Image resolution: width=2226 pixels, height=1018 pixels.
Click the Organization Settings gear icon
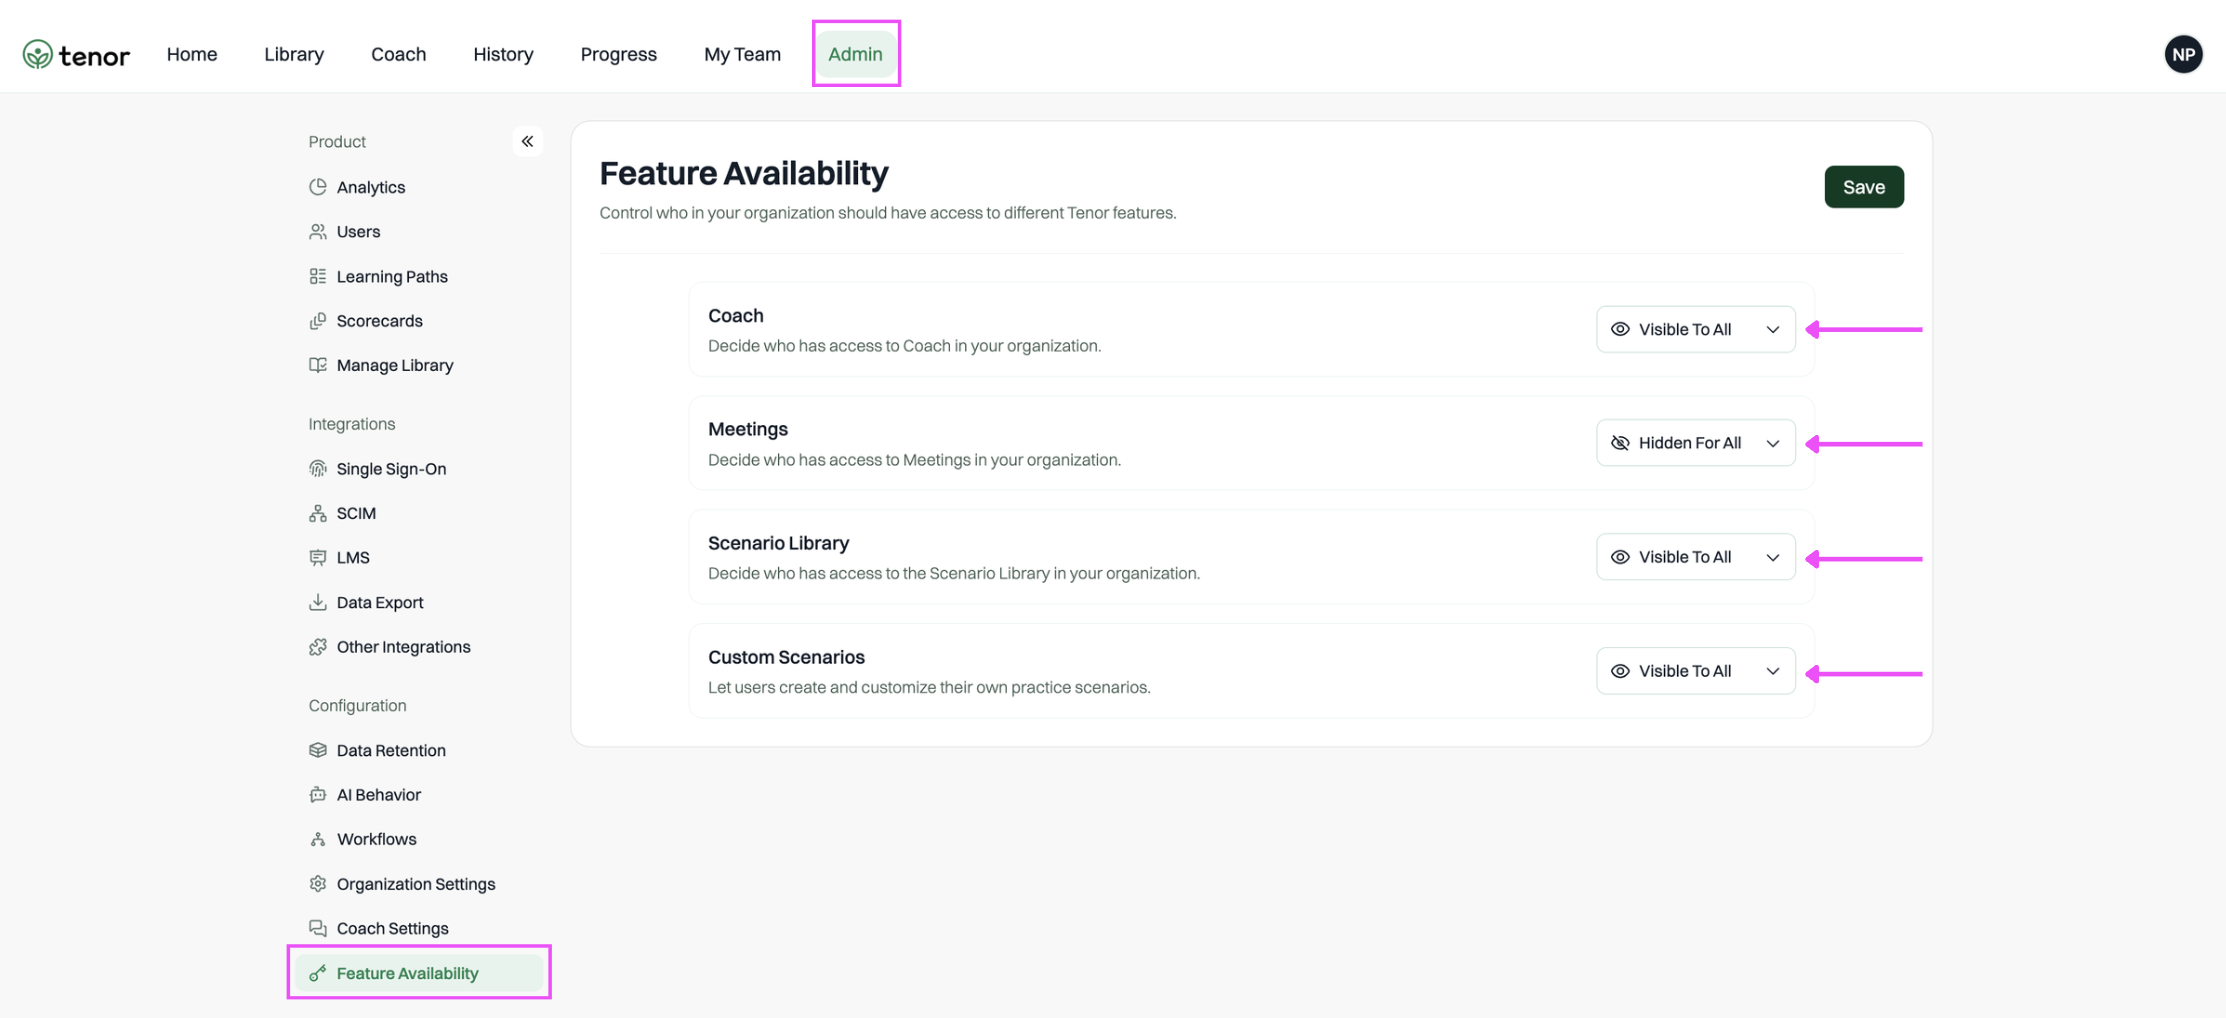(x=318, y=884)
